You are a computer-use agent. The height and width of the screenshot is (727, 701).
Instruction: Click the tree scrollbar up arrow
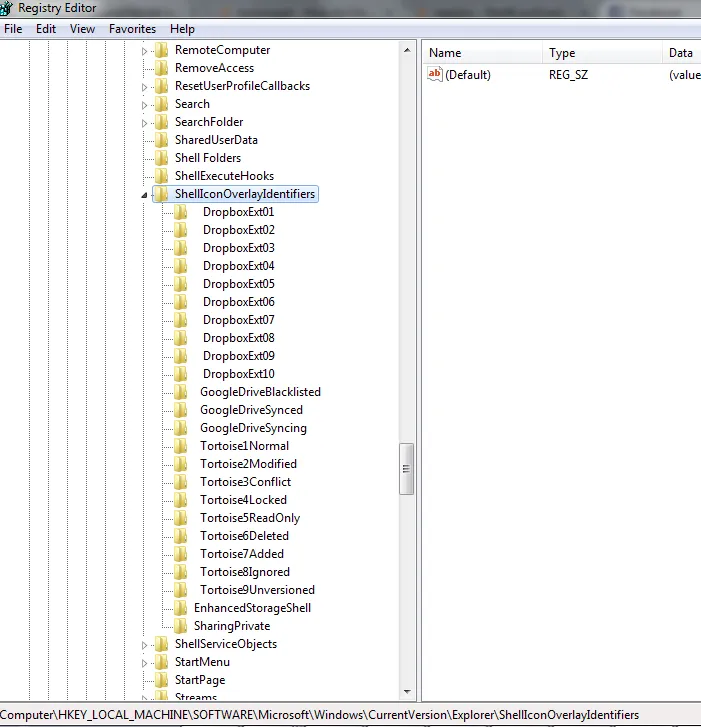click(x=407, y=50)
